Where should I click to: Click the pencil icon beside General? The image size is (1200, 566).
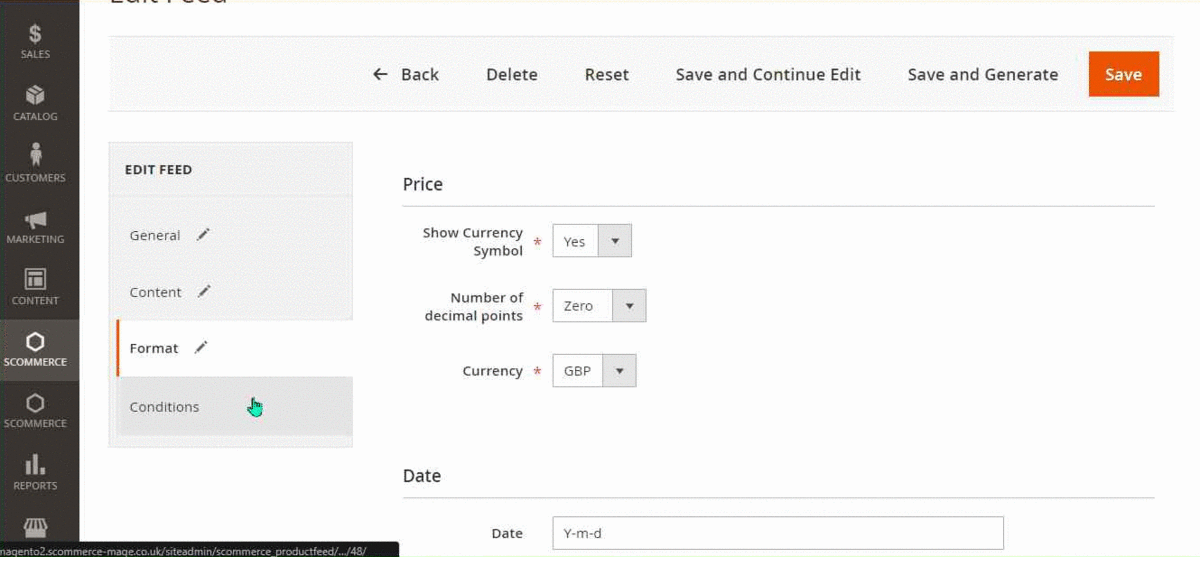pos(204,234)
